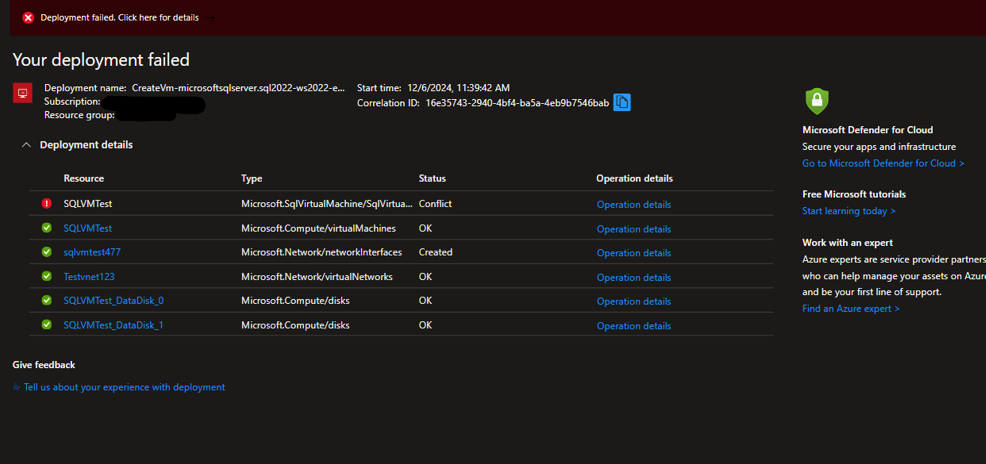Click the Microsoft.SqlVirtualMachine type cell
This screenshot has width=986, height=464.
[x=327, y=204]
